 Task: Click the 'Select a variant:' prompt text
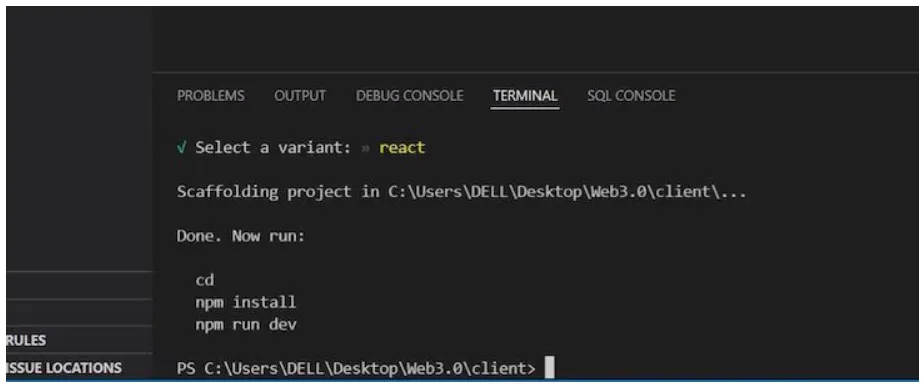click(274, 147)
